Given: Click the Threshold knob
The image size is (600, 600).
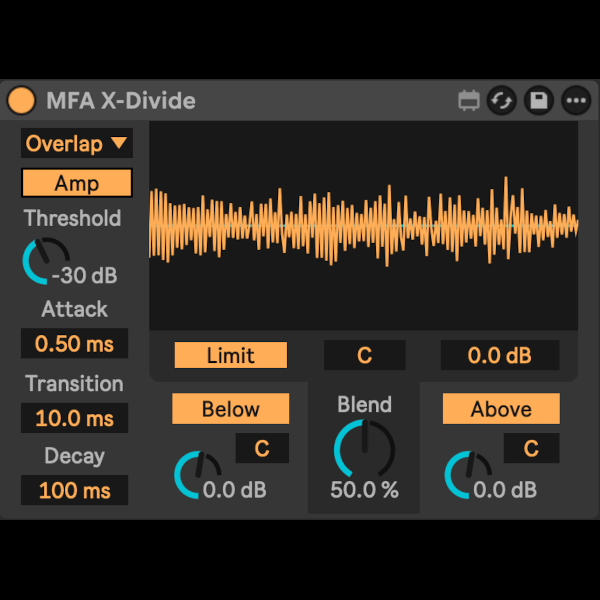Looking at the screenshot, I should pos(44,262).
